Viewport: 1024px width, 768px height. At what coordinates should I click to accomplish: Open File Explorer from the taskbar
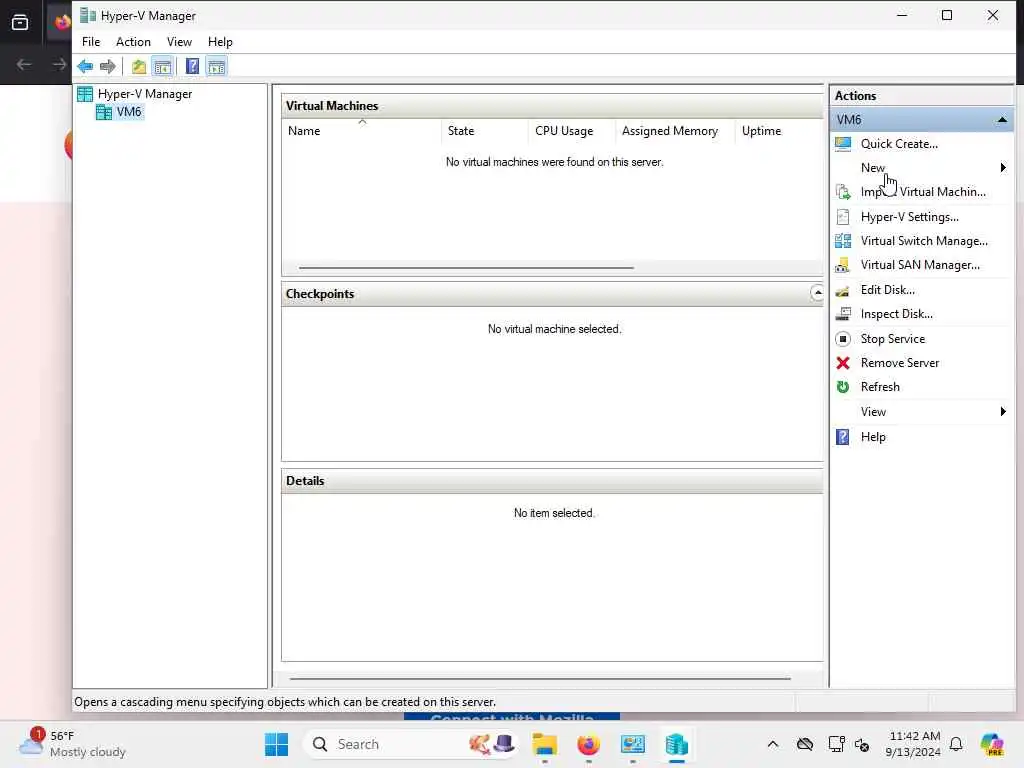[x=545, y=744]
